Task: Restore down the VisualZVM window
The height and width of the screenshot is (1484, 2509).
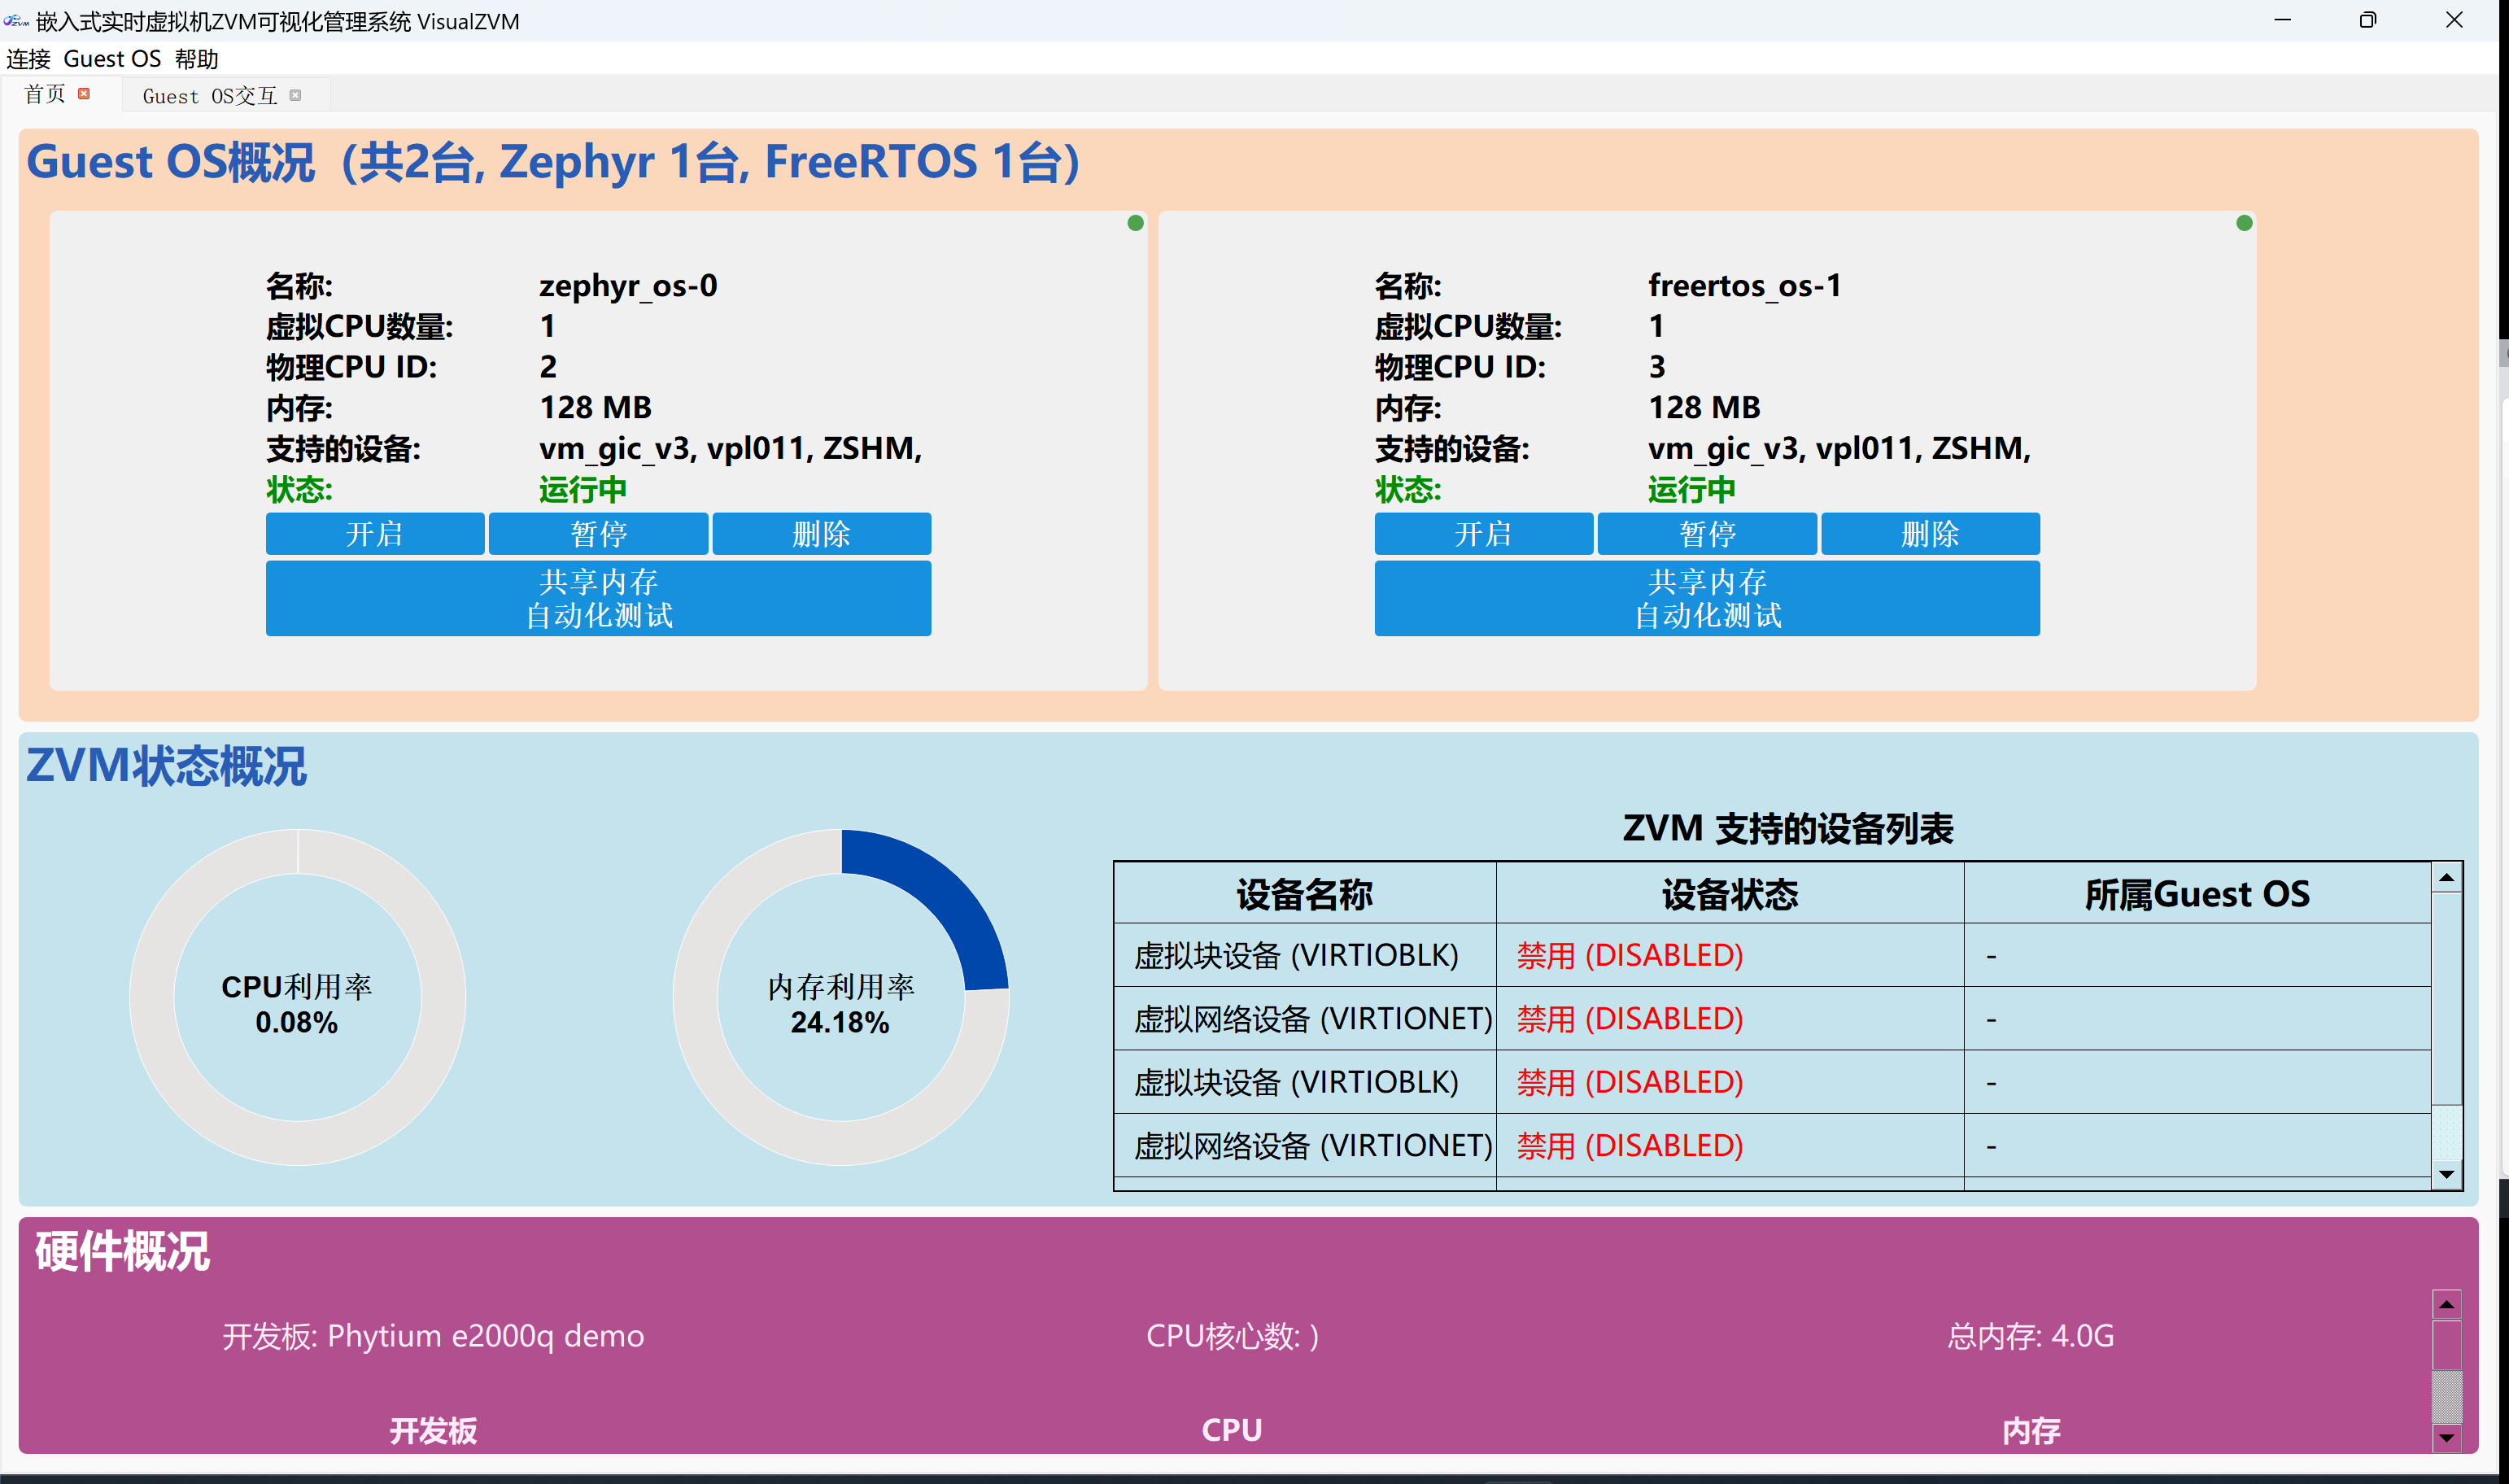Action: 2367,20
